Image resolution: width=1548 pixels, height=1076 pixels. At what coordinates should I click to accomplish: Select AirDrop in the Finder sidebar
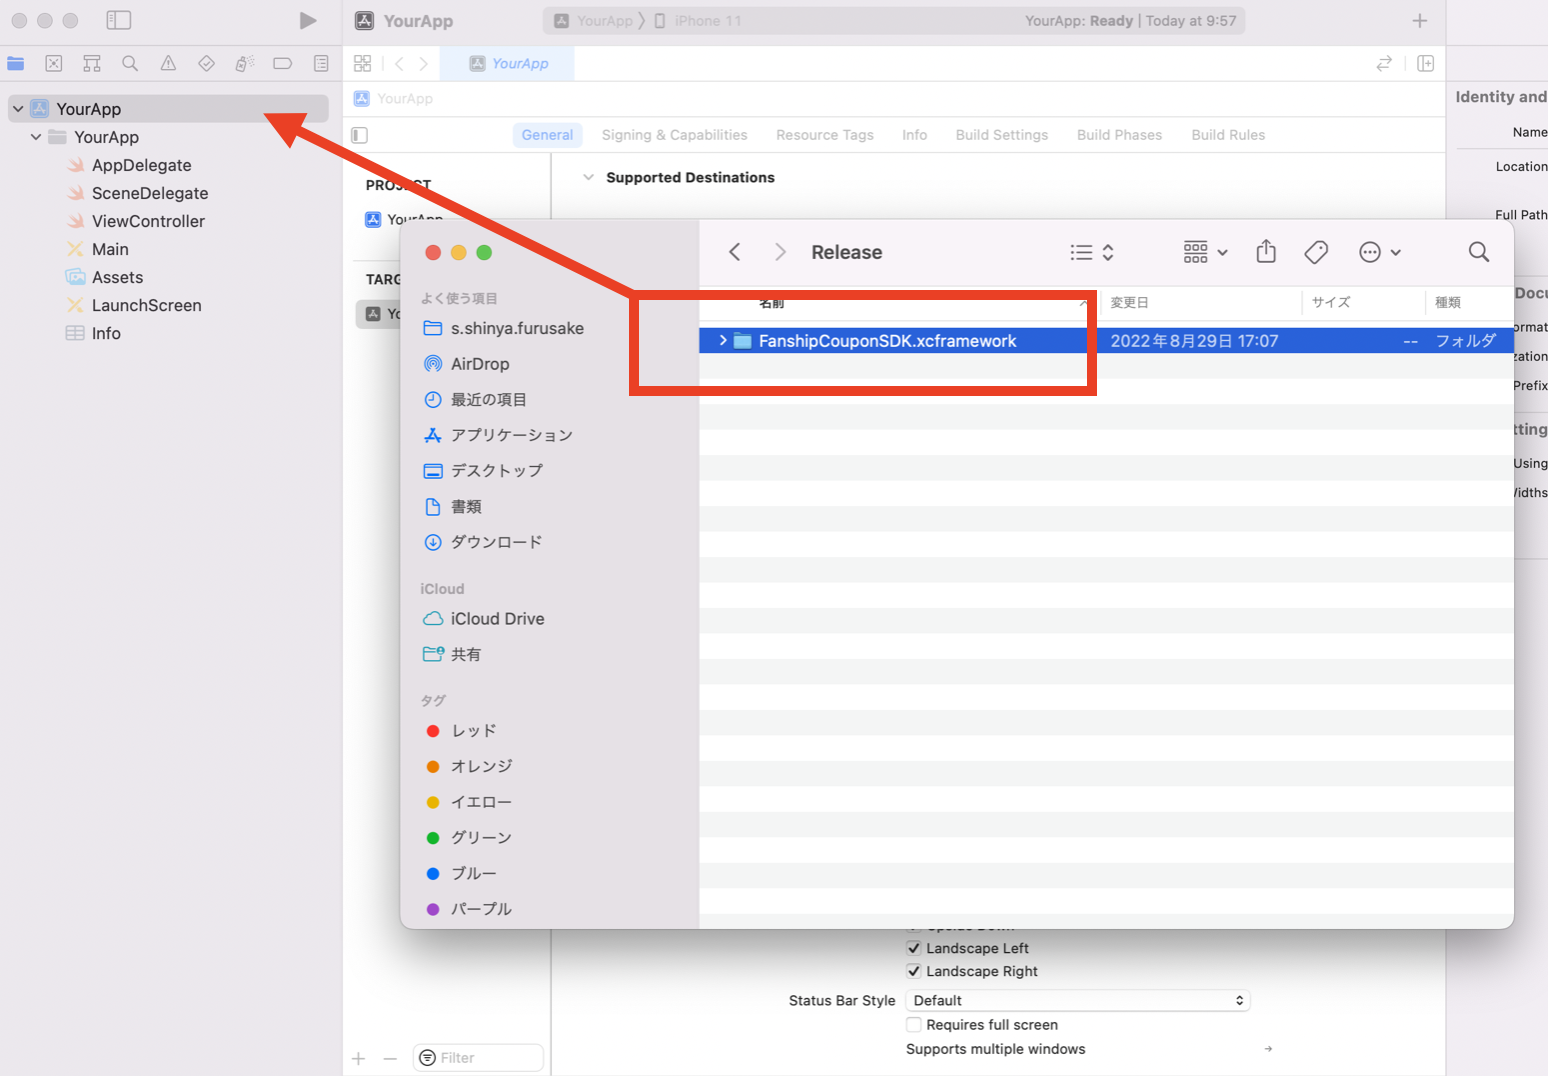(x=480, y=364)
